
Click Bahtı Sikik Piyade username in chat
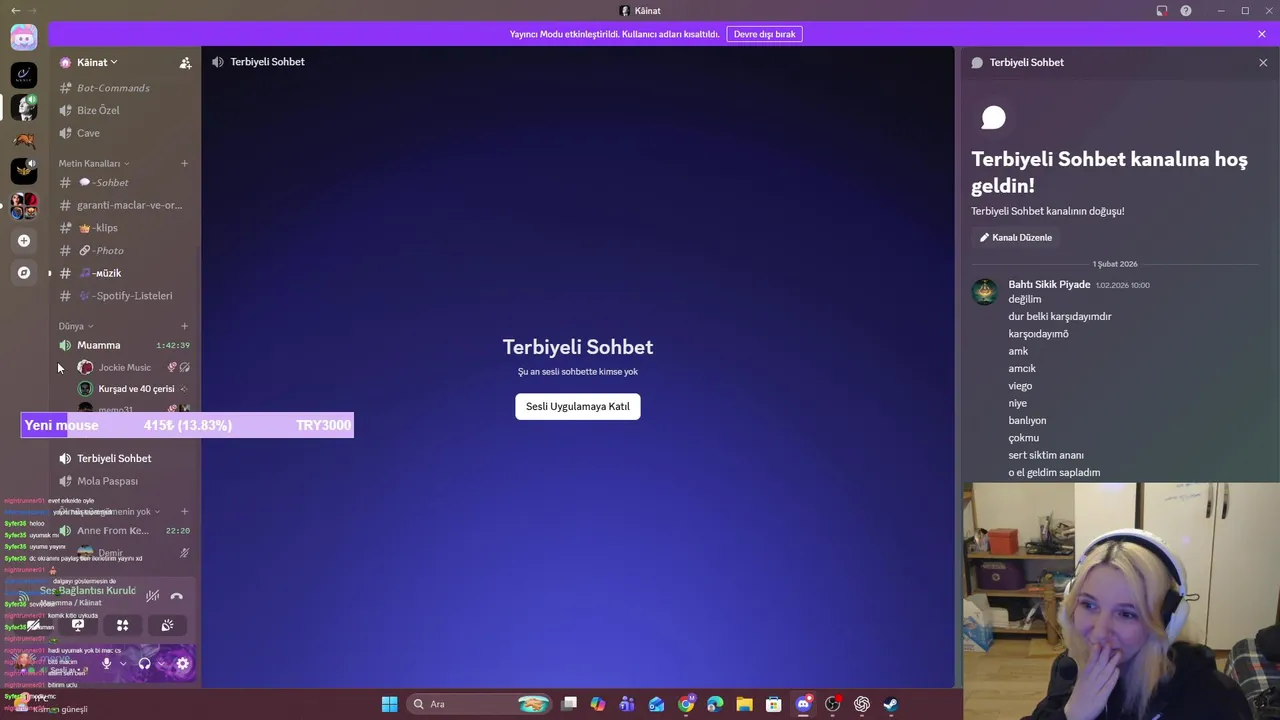1049,284
